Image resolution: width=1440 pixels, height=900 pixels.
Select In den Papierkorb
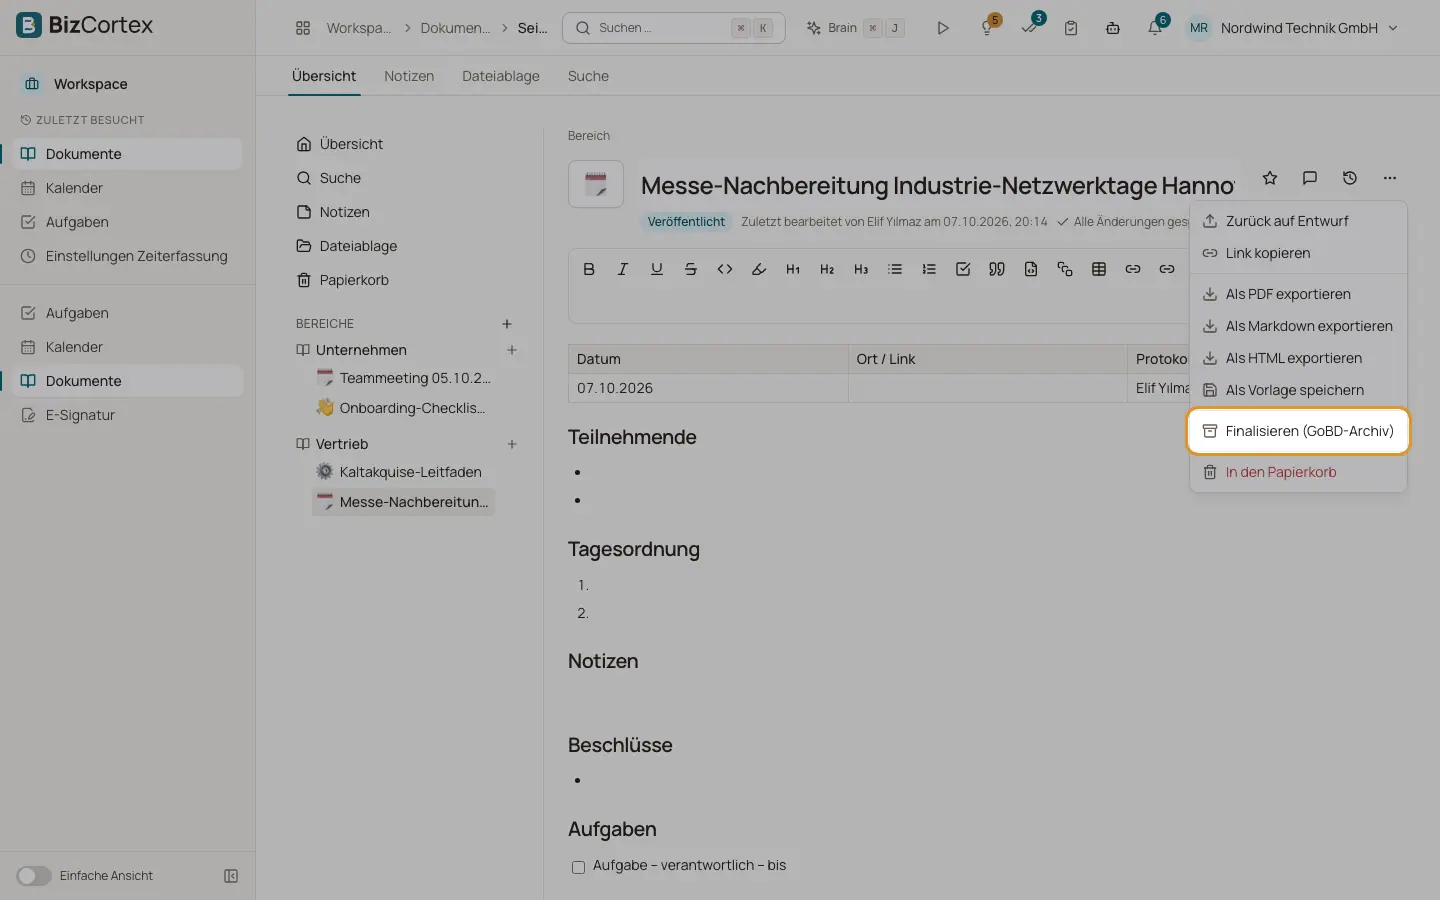click(1298, 472)
